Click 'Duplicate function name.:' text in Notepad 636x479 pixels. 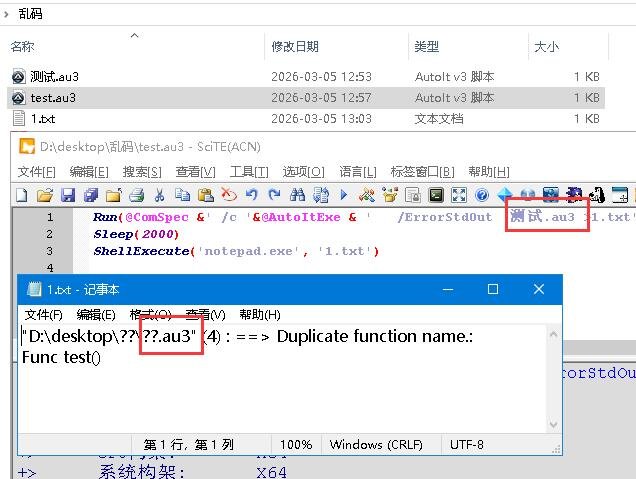(375, 336)
